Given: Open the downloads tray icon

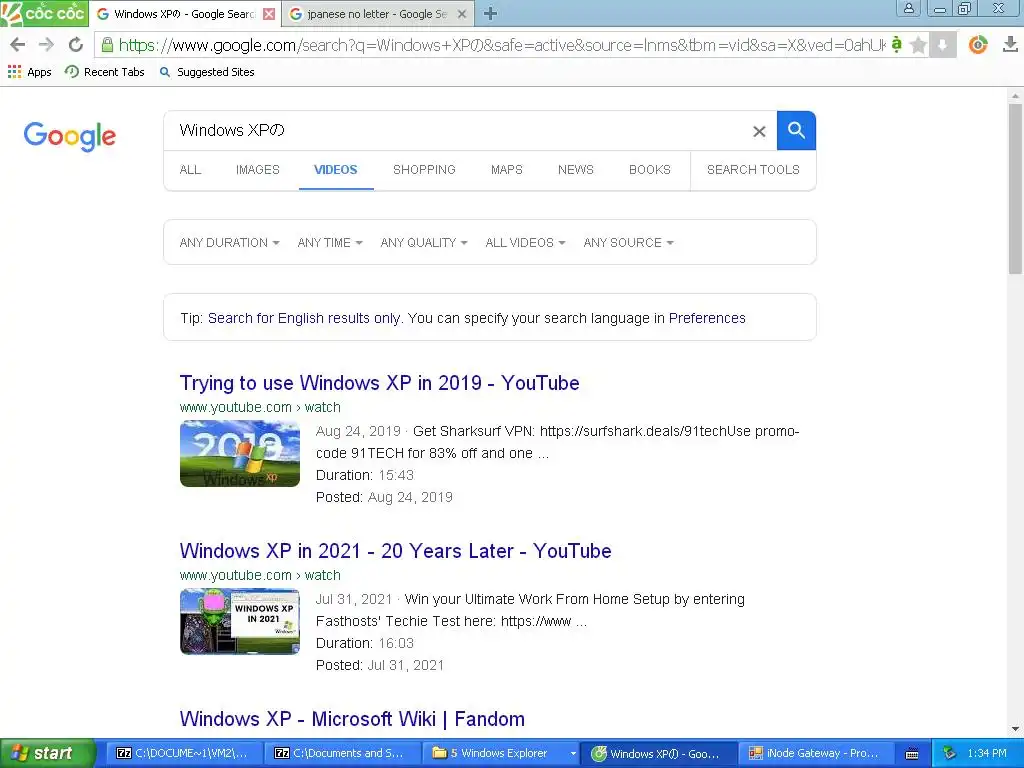Looking at the screenshot, I should pyautogui.click(x=1010, y=44).
